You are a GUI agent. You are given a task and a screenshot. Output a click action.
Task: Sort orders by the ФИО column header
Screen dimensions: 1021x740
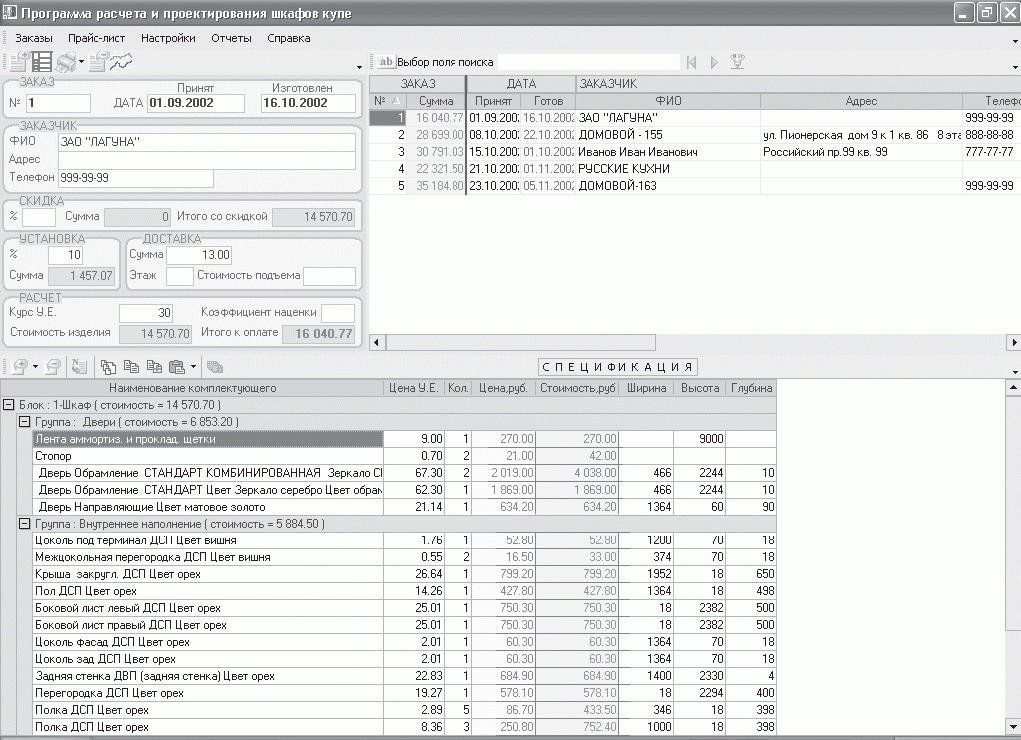click(x=667, y=101)
